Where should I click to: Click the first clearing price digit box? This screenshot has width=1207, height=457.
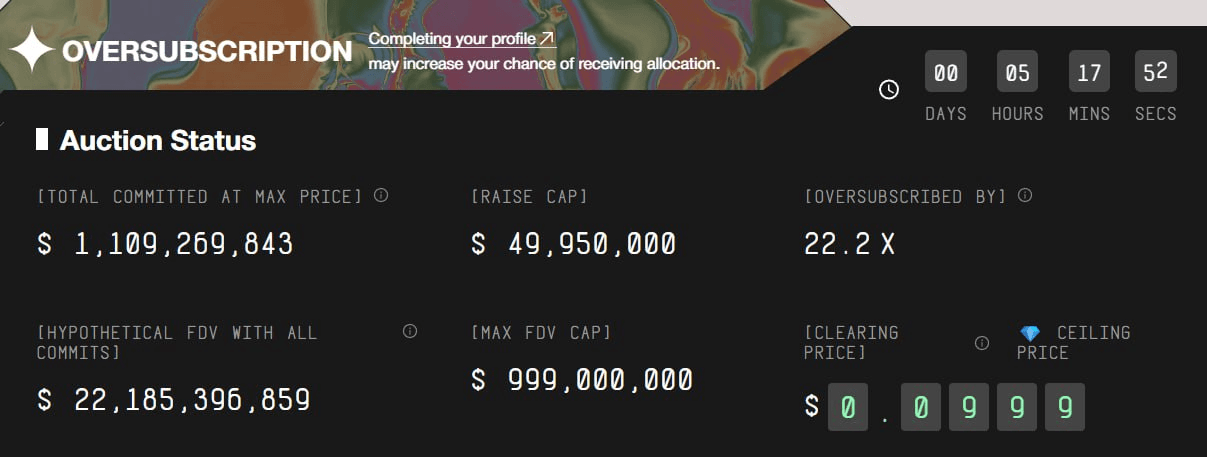point(848,407)
